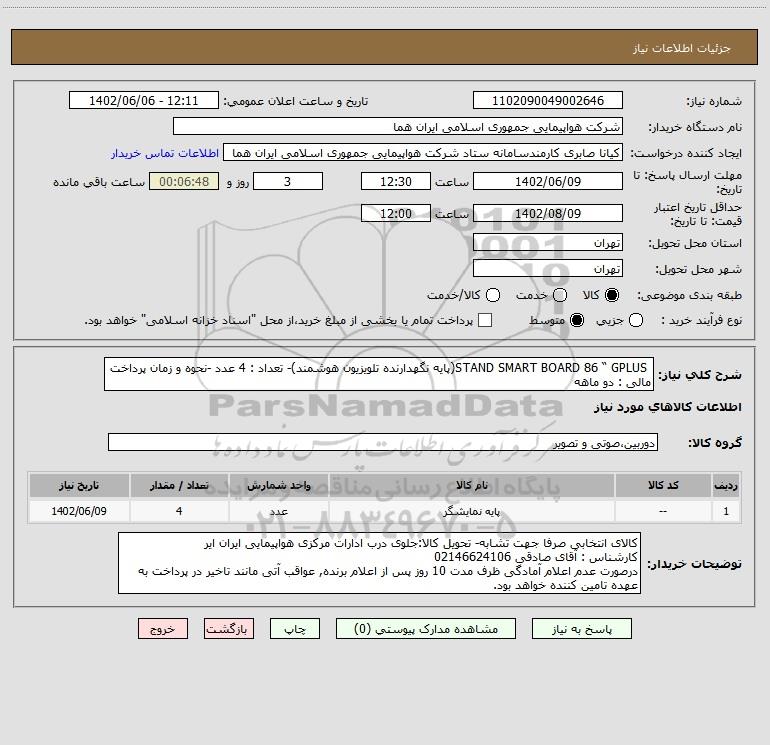The height and width of the screenshot is (745, 770).
Task: Click the delivery province تهران field
Action: pyautogui.click(x=548, y=243)
